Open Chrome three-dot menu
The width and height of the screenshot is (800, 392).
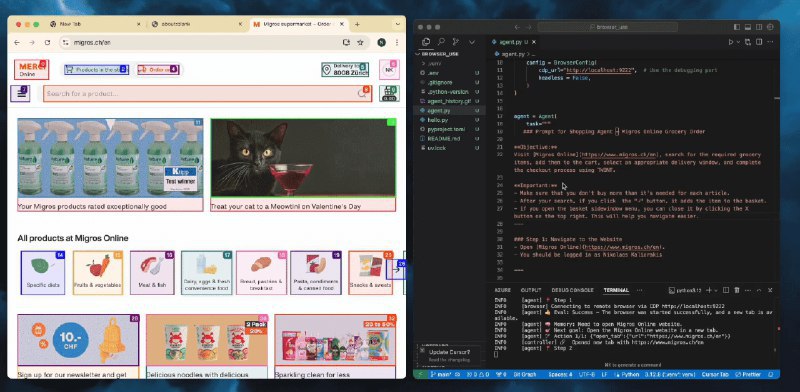click(x=396, y=42)
